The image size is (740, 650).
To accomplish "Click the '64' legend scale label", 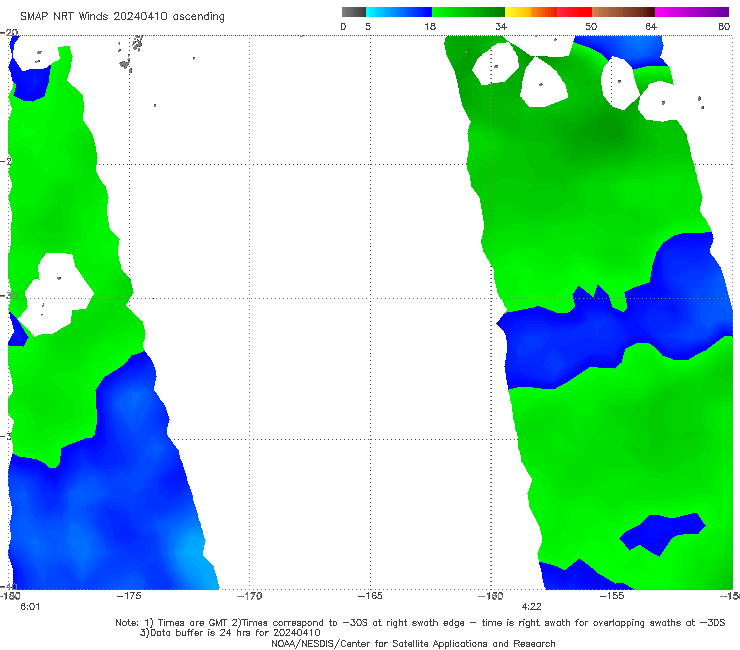I will click(x=651, y=27).
